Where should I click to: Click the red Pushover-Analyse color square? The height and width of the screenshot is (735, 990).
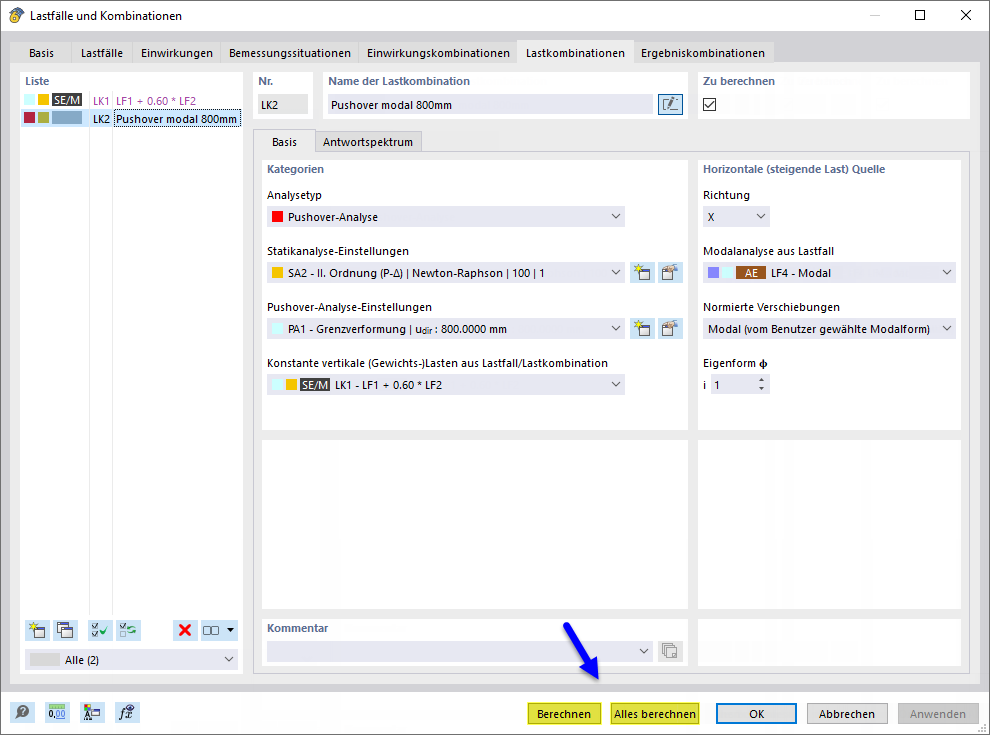click(277, 217)
